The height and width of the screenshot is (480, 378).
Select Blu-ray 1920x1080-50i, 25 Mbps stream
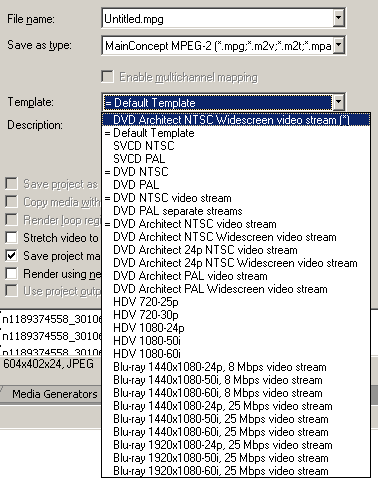click(x=236, y=458)
